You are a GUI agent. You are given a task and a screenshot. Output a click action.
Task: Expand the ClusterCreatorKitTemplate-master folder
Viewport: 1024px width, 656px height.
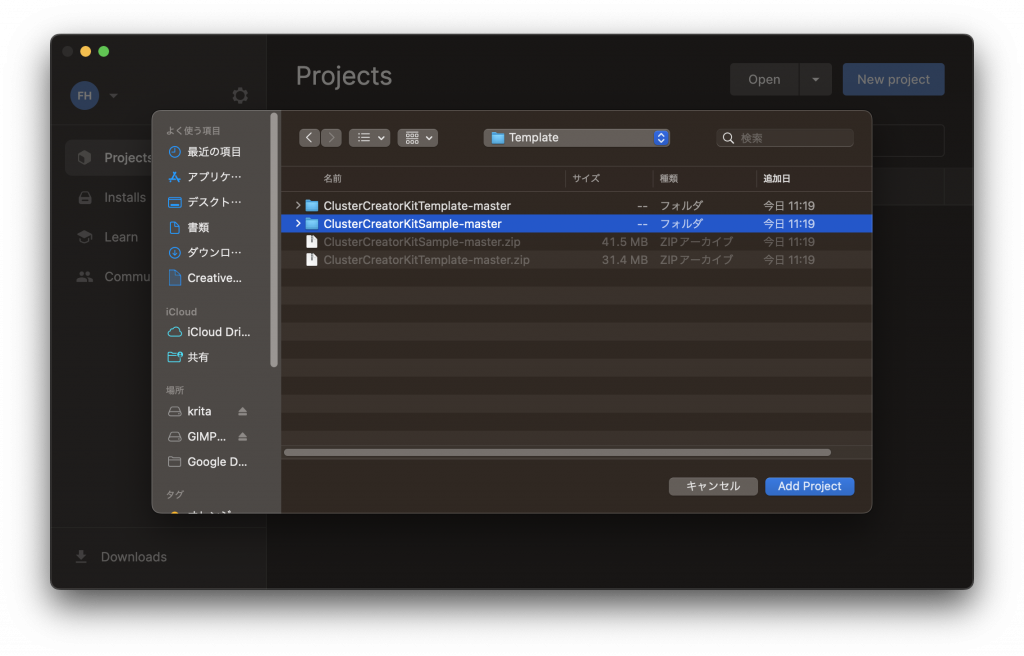tap(298, 206)
